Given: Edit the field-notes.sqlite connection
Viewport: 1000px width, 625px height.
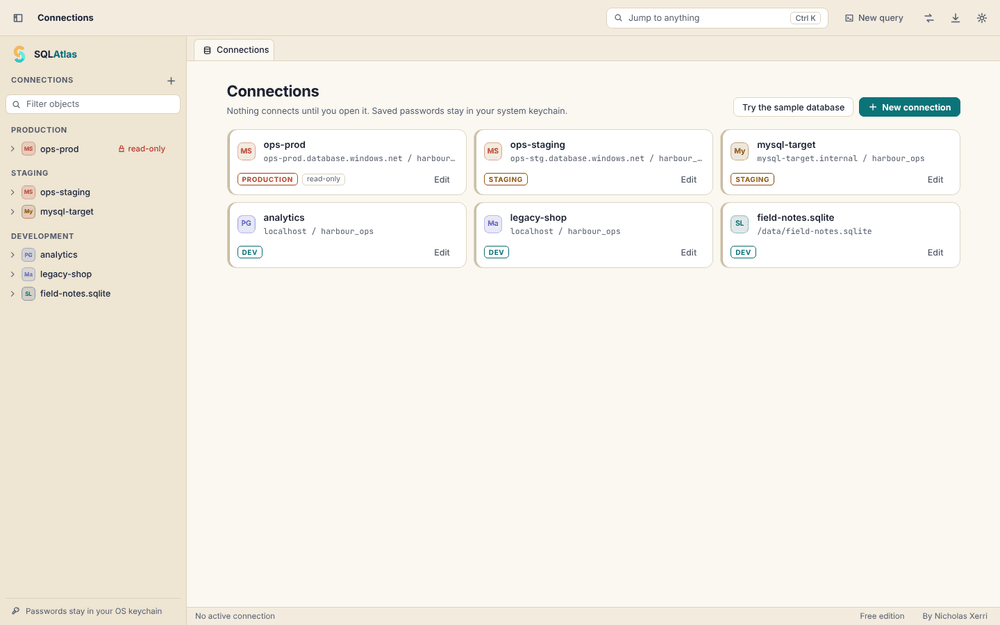Looking at the screenshot, I should (935, 253).
